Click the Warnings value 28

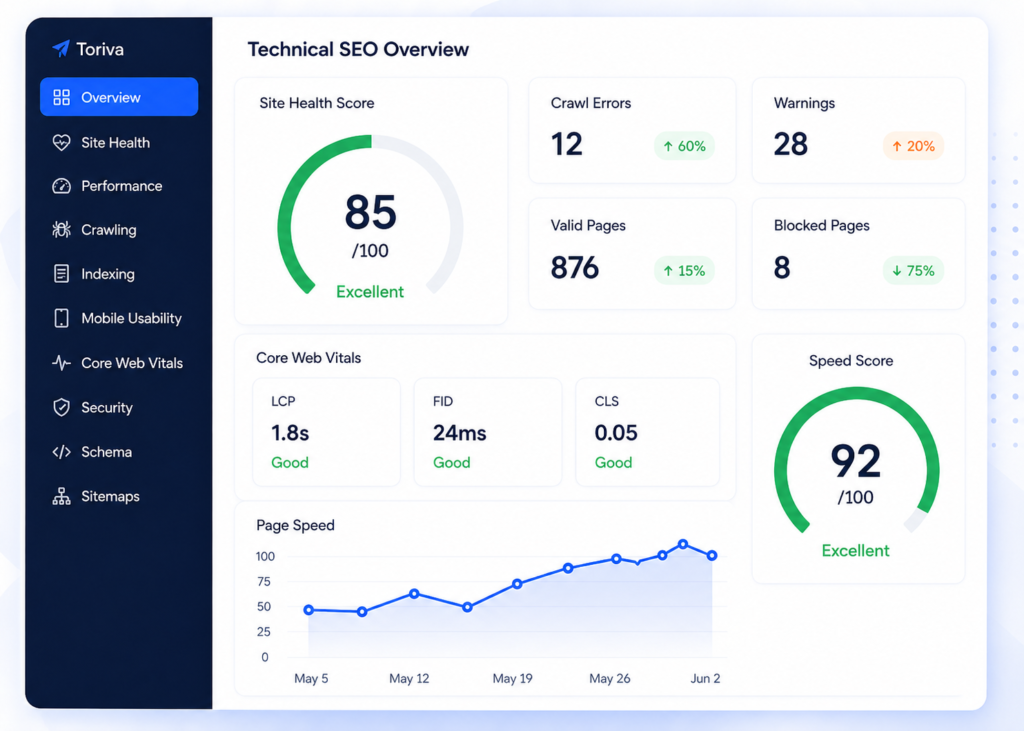pyautogui.click(x=791, y=144)
